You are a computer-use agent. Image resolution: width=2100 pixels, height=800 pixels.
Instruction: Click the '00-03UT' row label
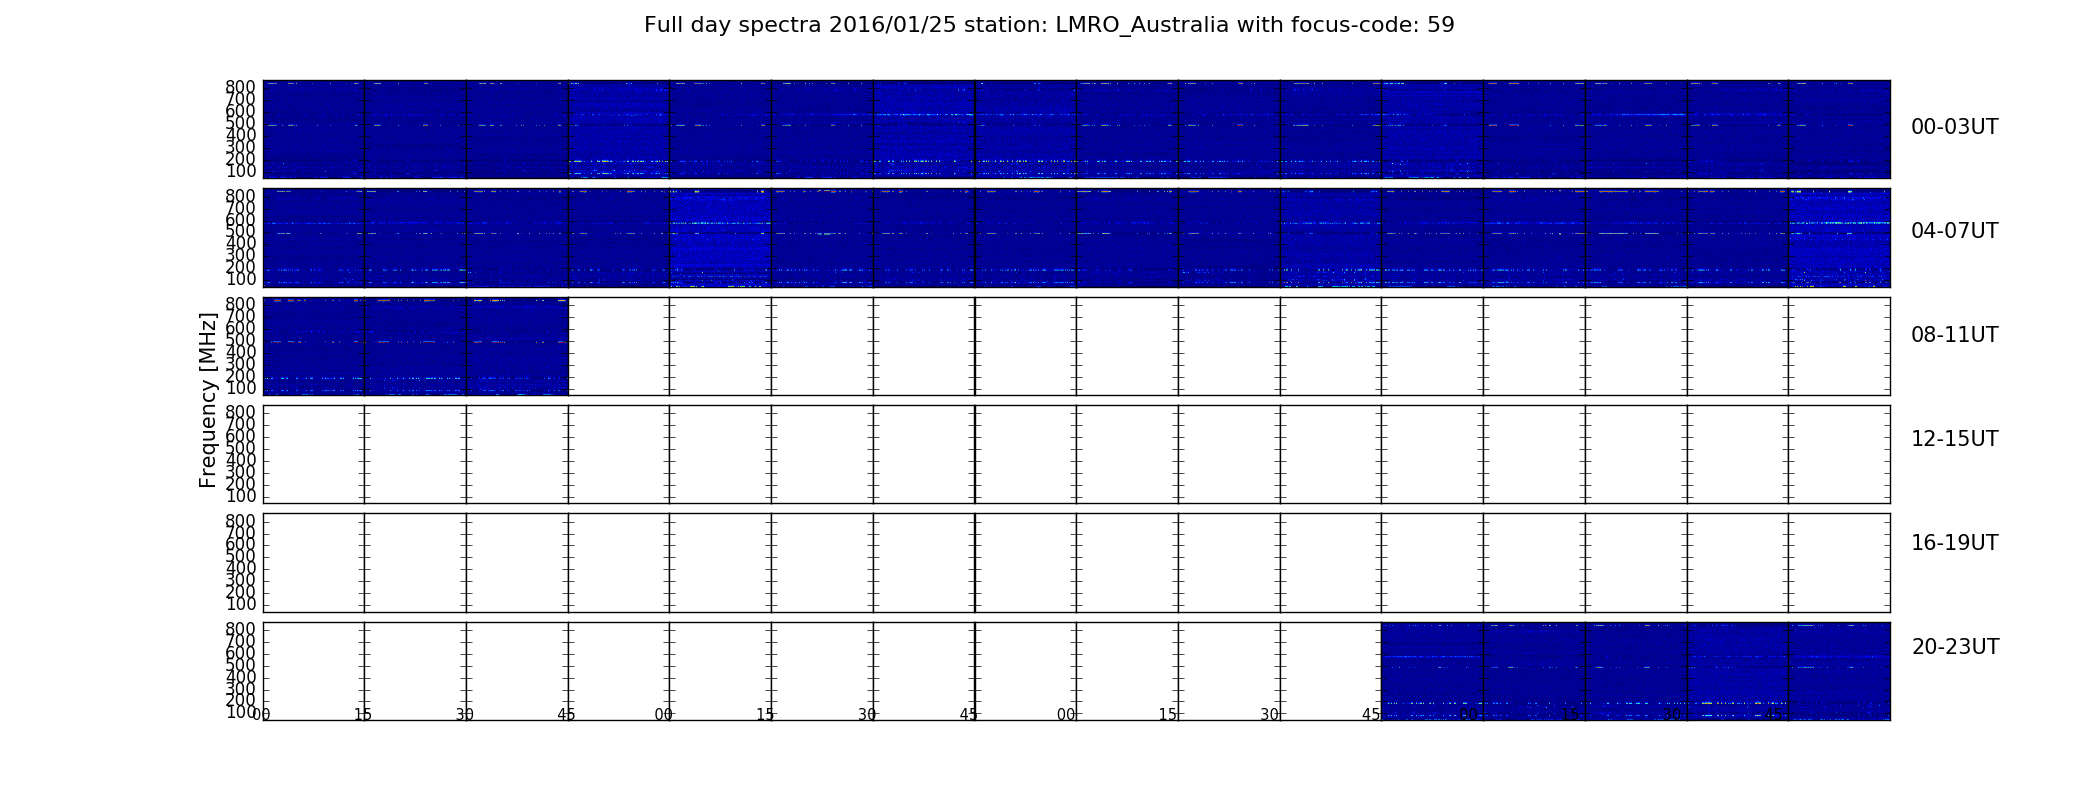[x=1954, y=127]
